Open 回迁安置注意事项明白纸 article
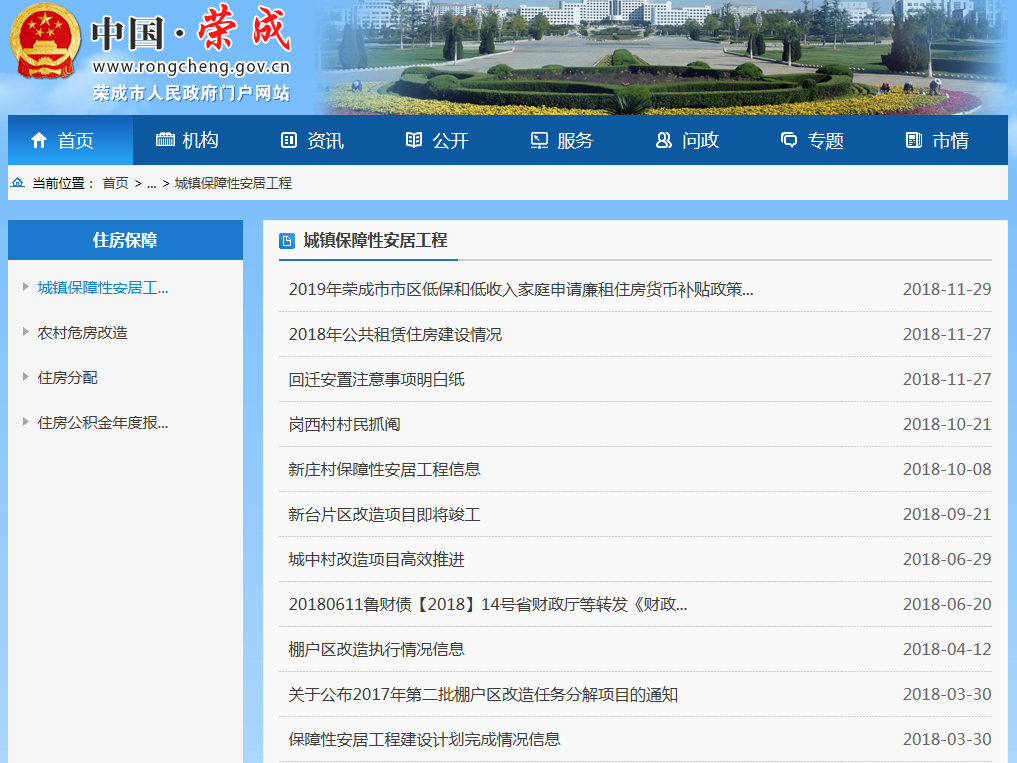1017x763 pixels. click(376, 379)
